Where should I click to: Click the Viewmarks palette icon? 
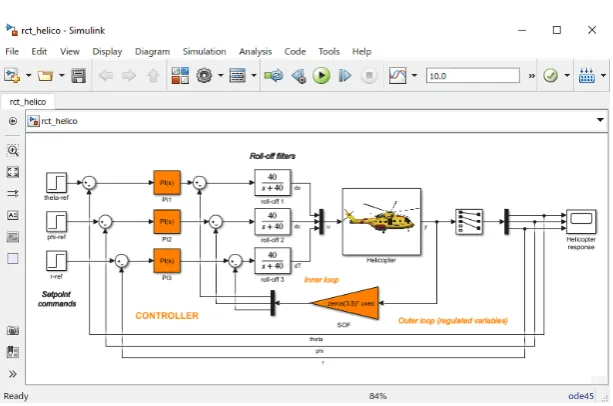click(x=13, y=352)
